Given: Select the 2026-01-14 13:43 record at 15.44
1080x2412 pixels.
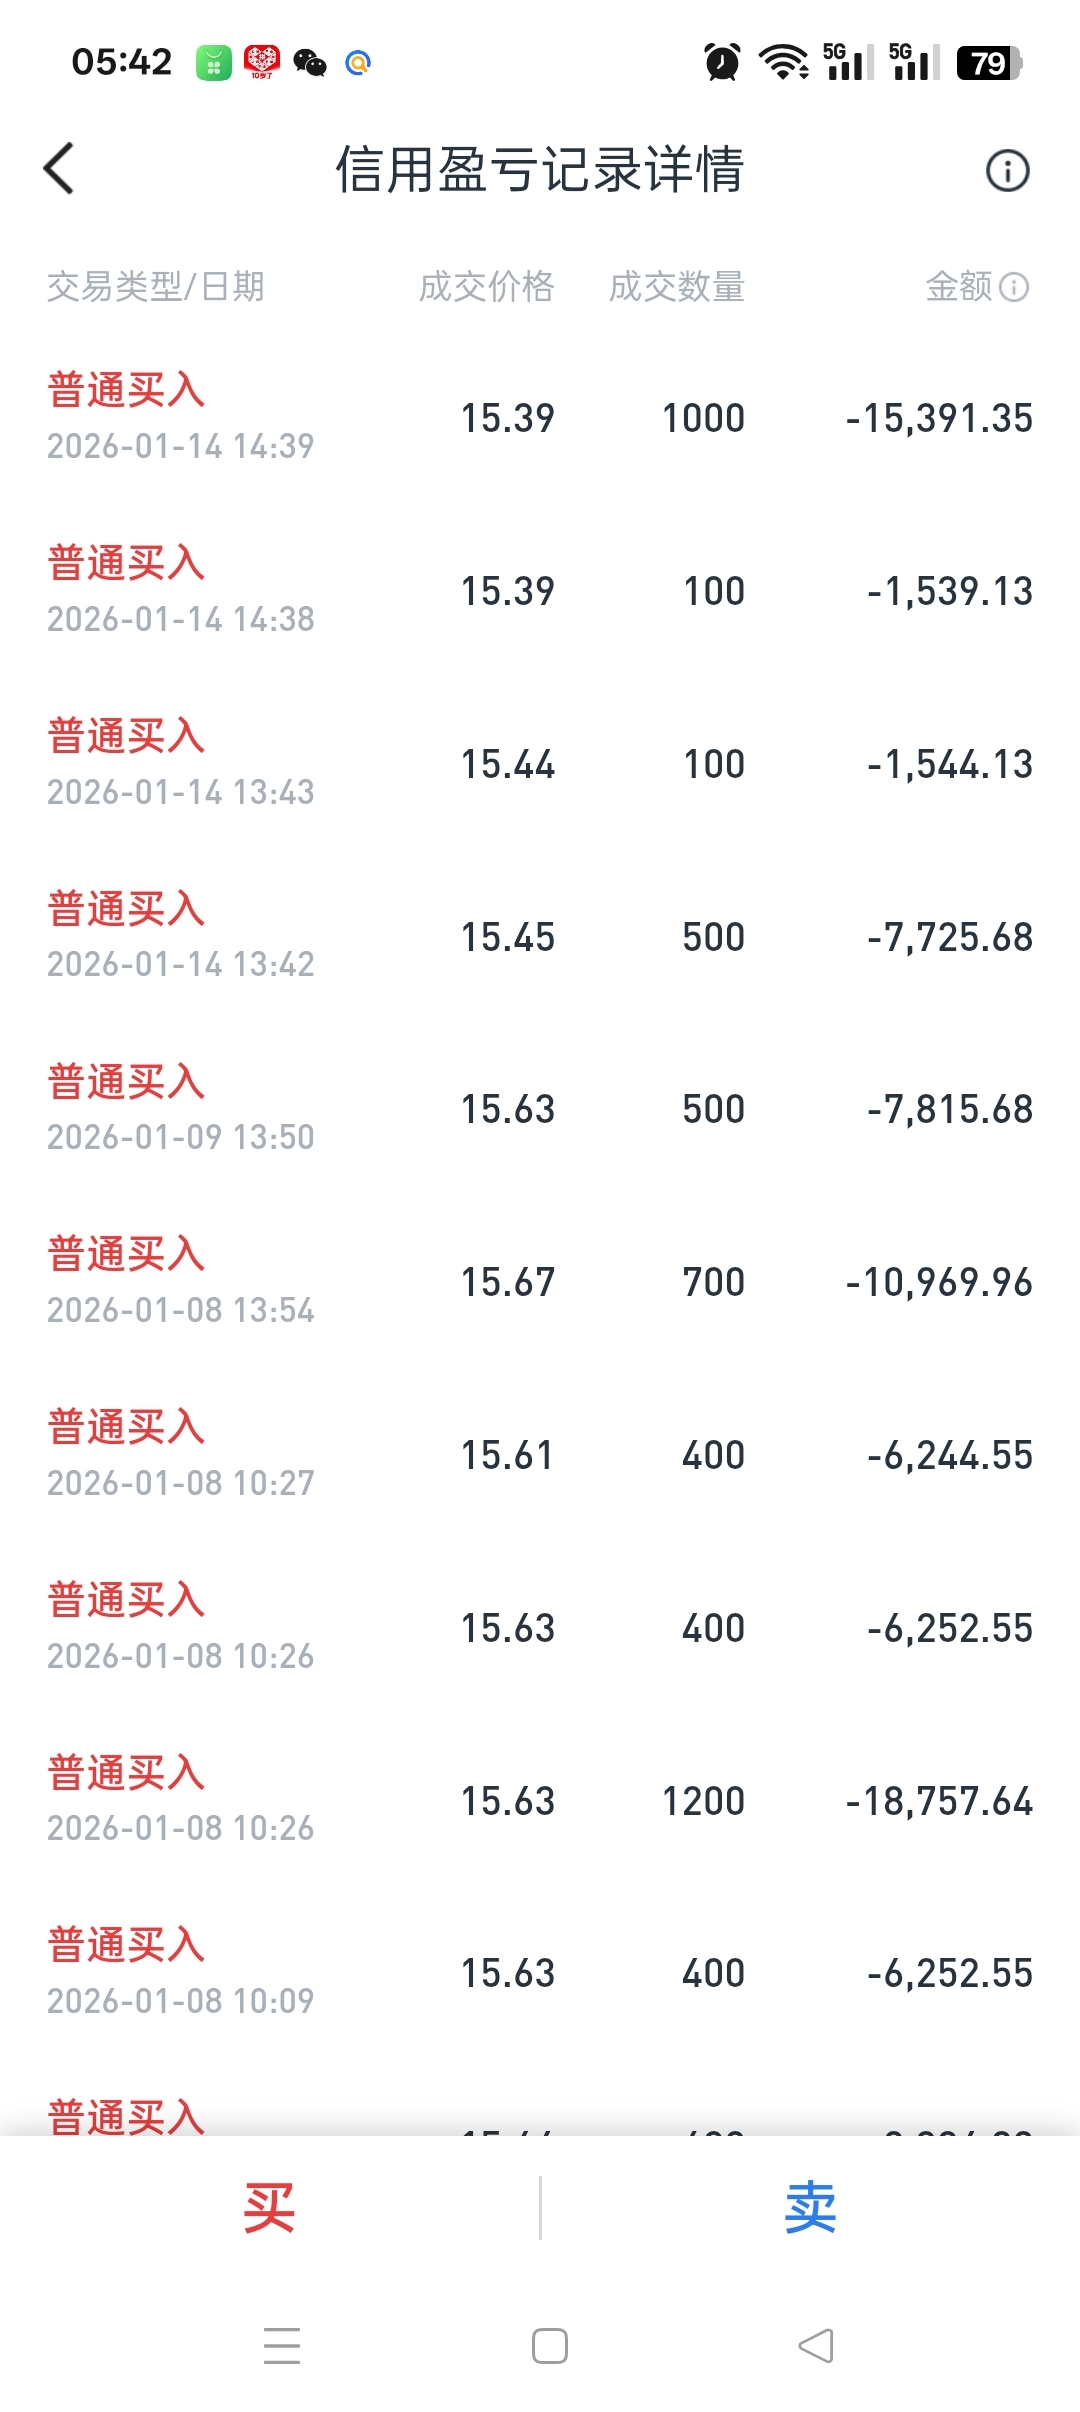Looking at the screenshot, I should 540,764.
